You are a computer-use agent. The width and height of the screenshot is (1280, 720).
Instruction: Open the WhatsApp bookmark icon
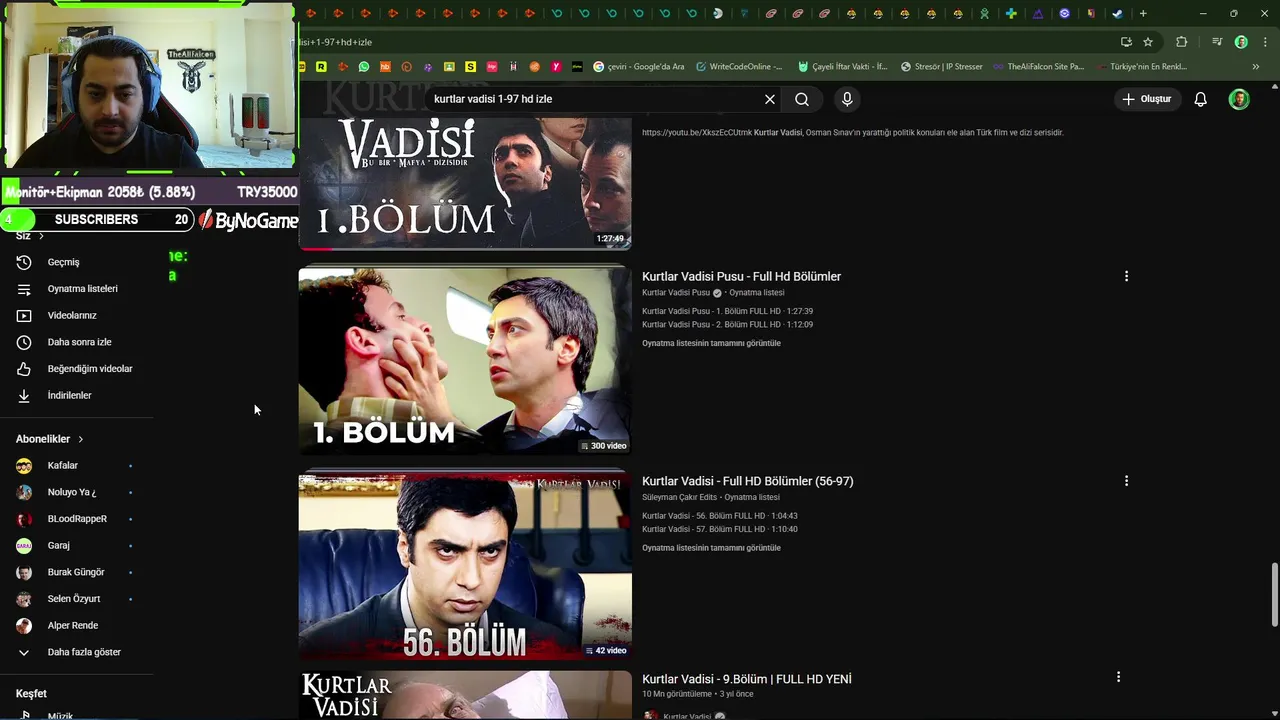point(364,67)
